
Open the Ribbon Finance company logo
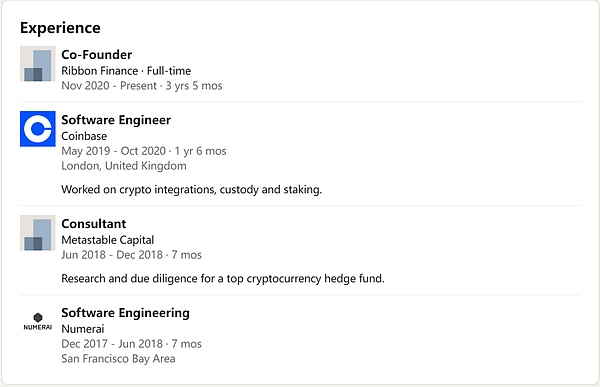(38, 64)
